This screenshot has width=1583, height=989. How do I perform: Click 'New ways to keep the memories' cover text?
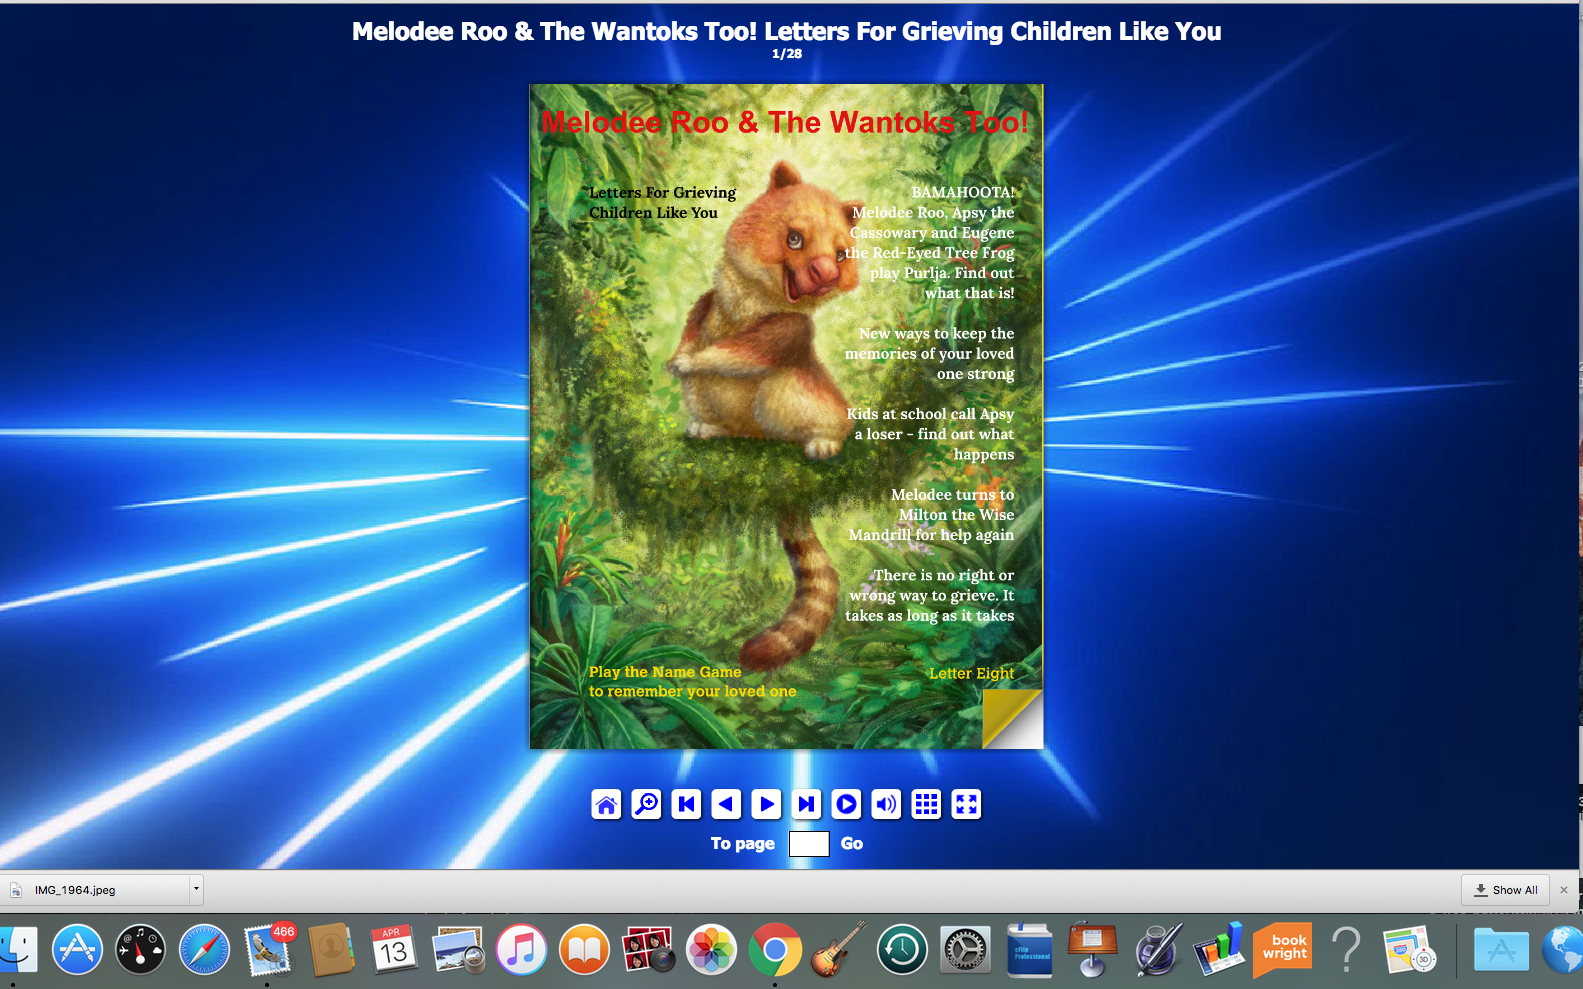tap(930, 353)
